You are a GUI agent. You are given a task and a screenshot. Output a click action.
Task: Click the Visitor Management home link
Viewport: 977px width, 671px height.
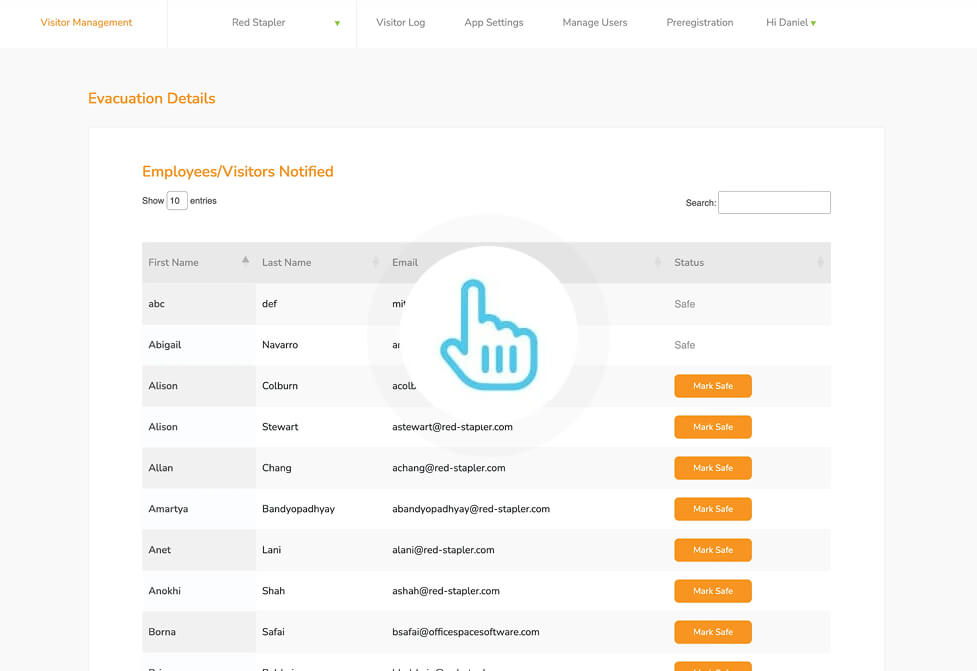86,23
